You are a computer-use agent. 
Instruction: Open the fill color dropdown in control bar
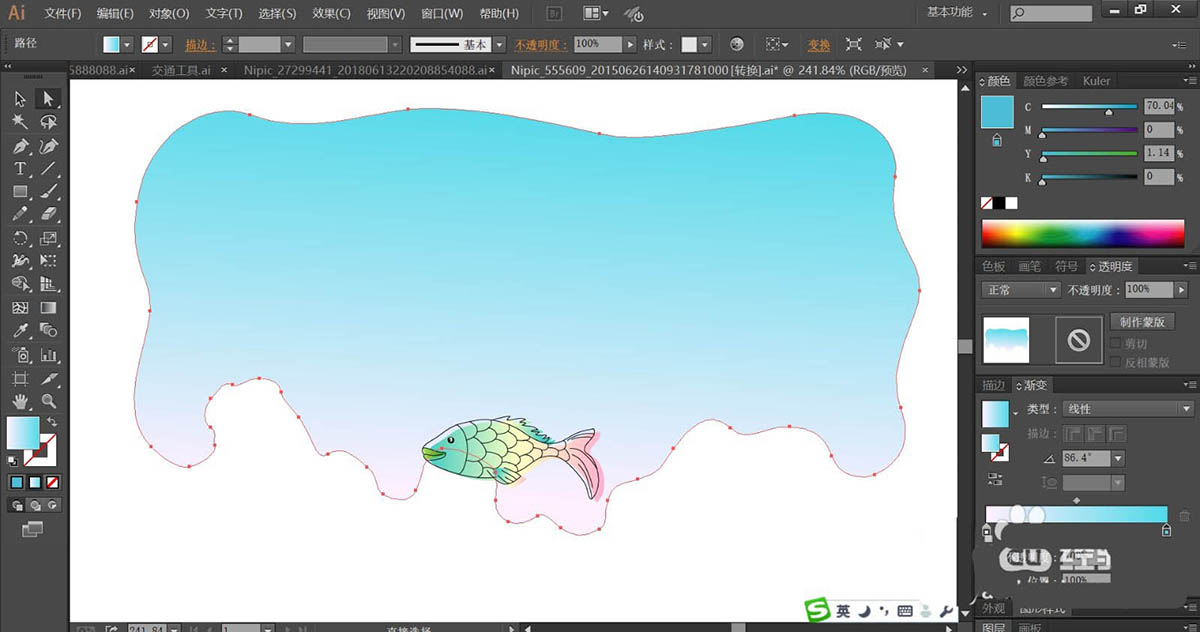coord(125,45)
